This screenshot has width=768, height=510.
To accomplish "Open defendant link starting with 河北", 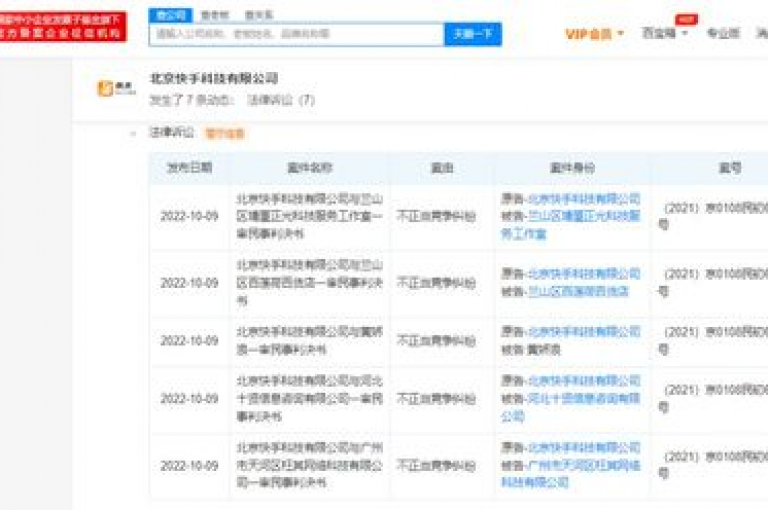I will tap(571, 407).
